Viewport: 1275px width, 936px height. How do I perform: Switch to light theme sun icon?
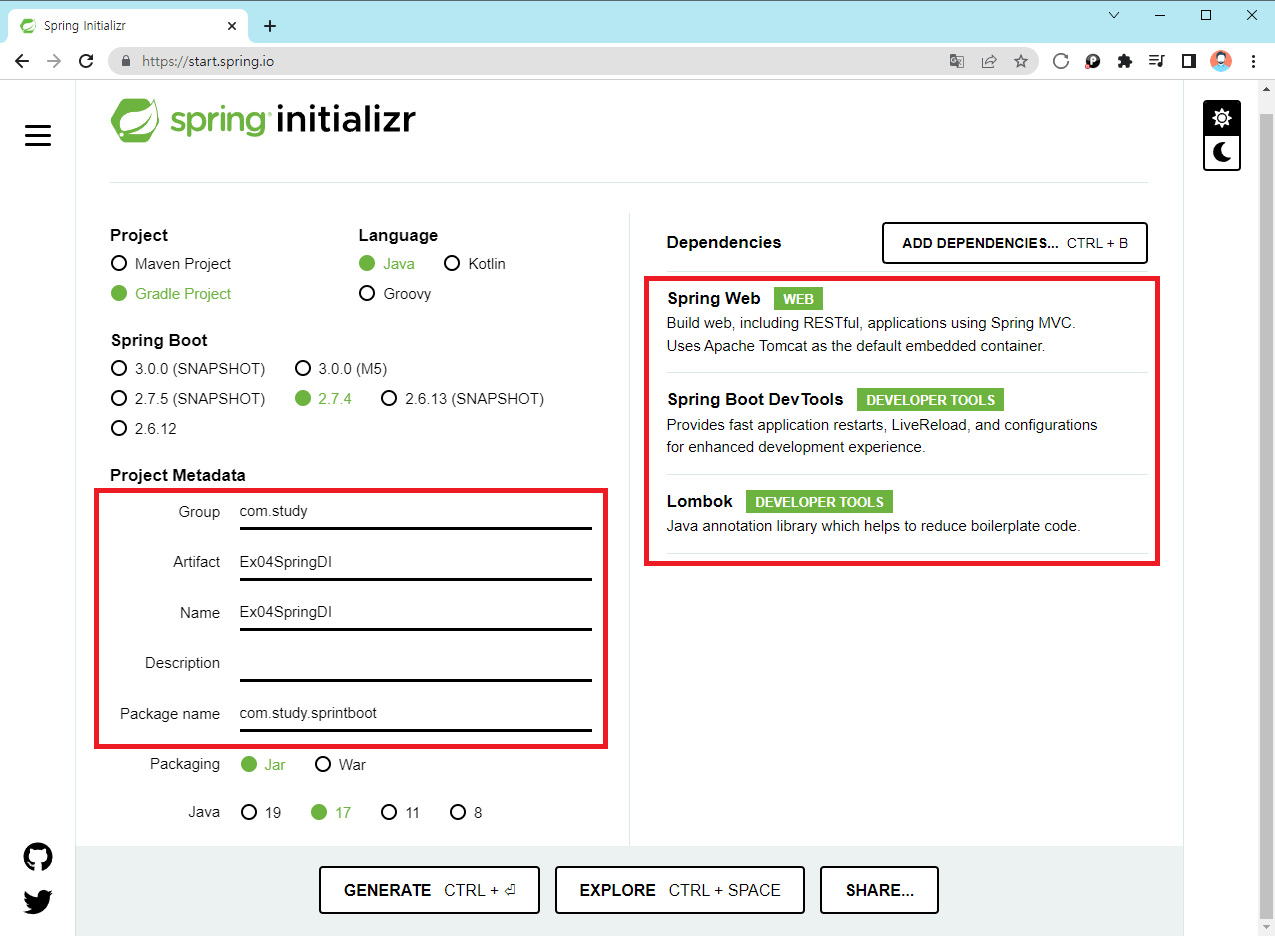[x=1221, y=118]
